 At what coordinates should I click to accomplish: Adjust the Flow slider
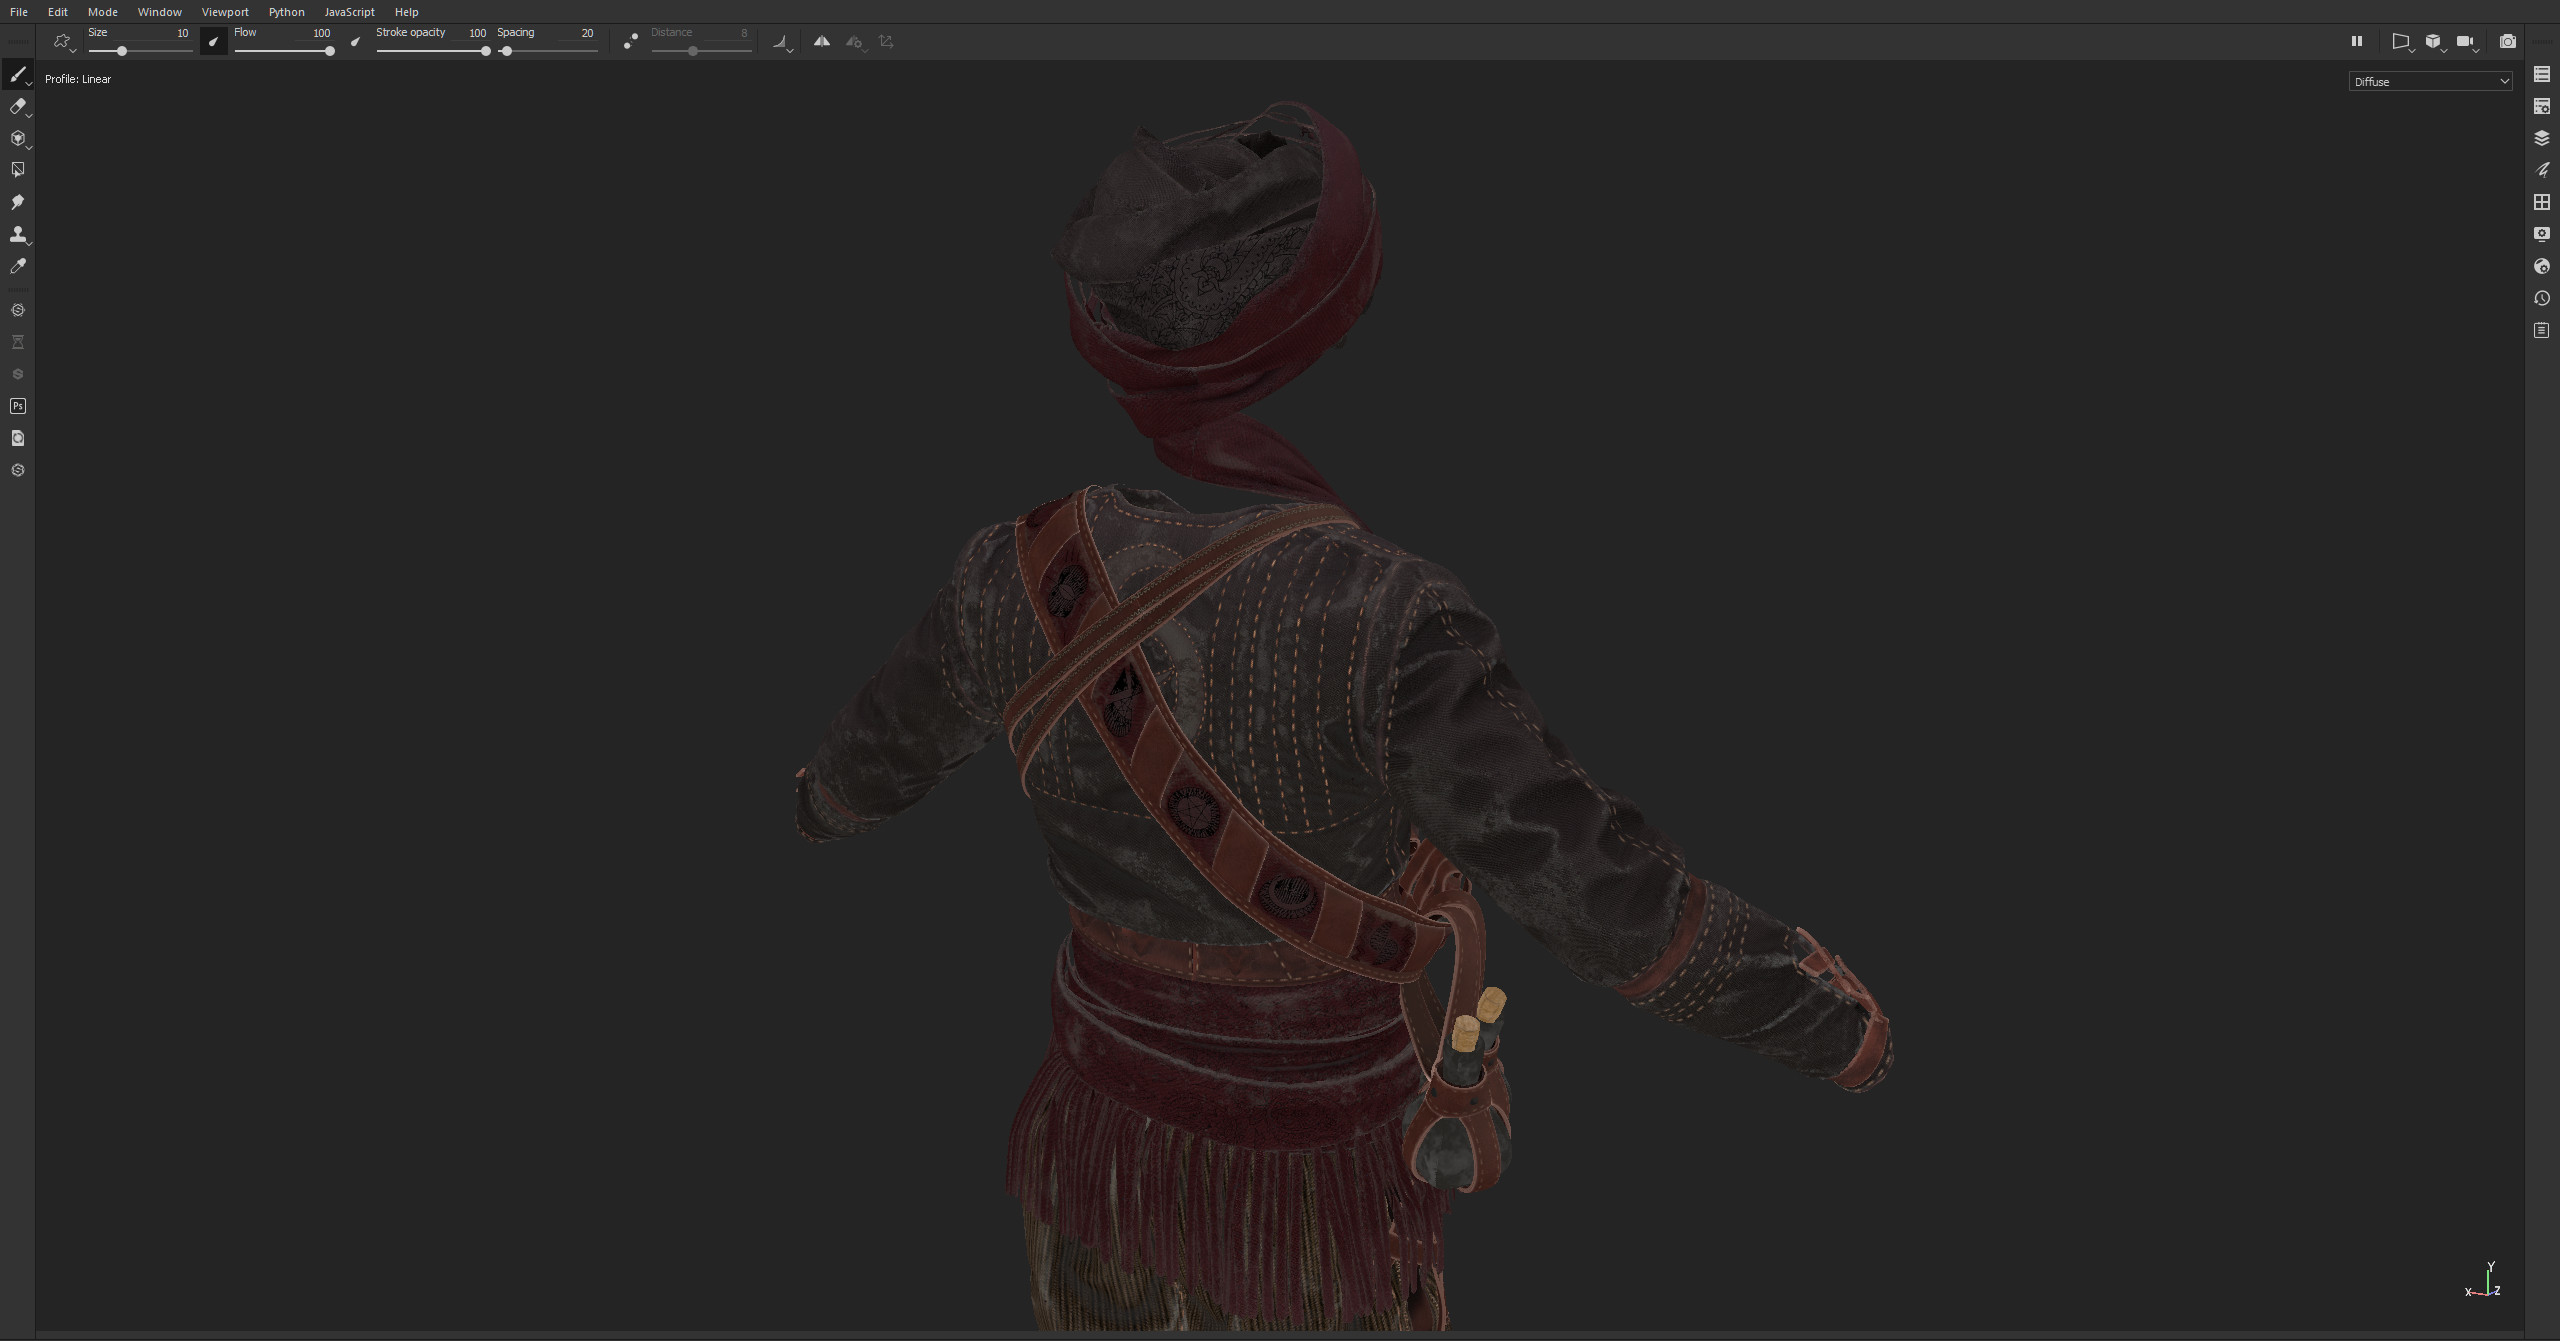284,51
